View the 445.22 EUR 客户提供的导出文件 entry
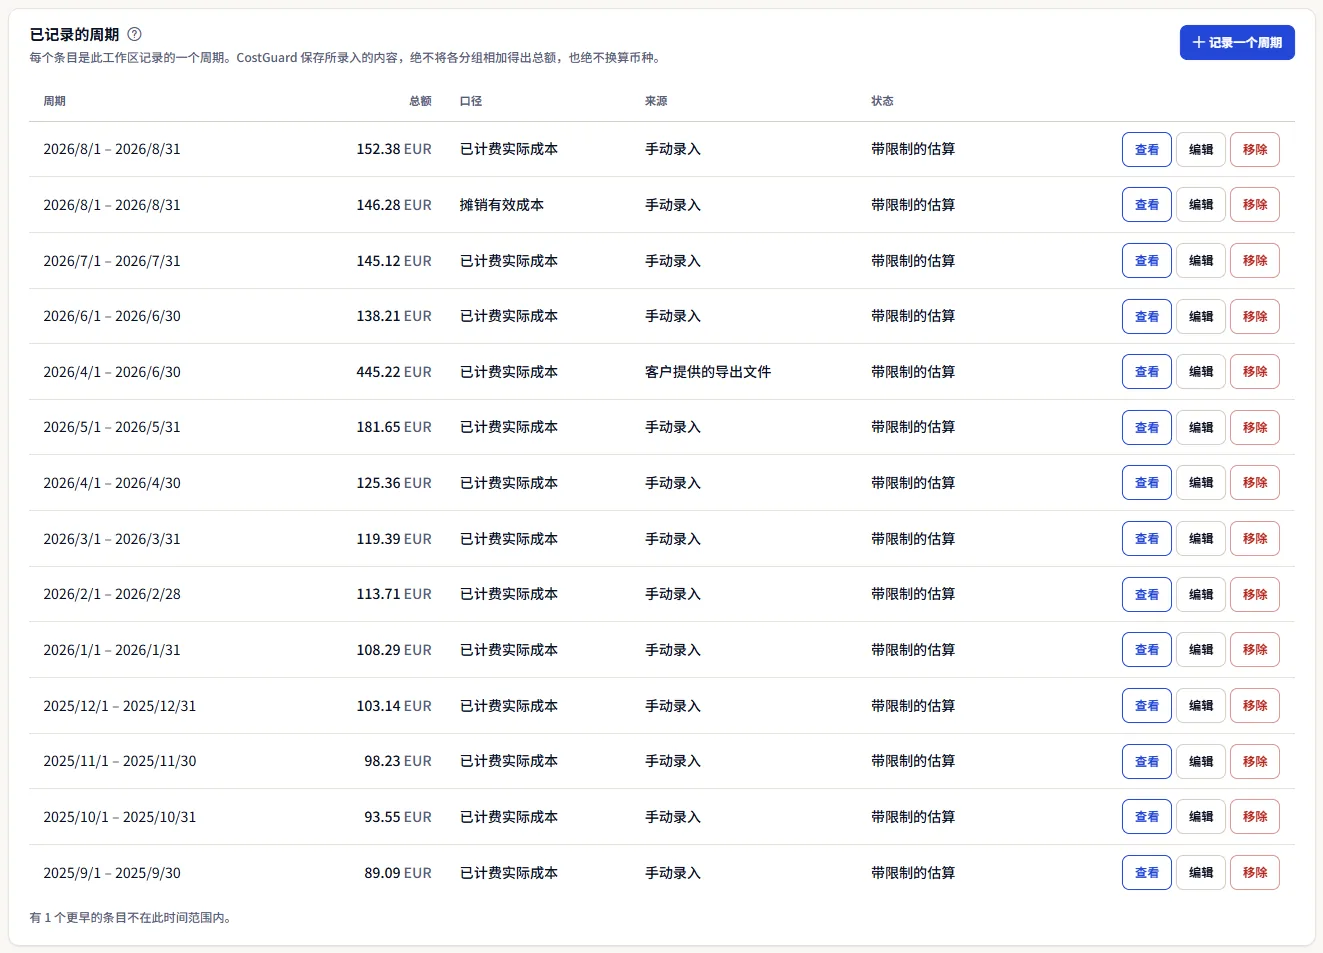The width and height of the screenshot is (1323, 953). click(1147, 372)
